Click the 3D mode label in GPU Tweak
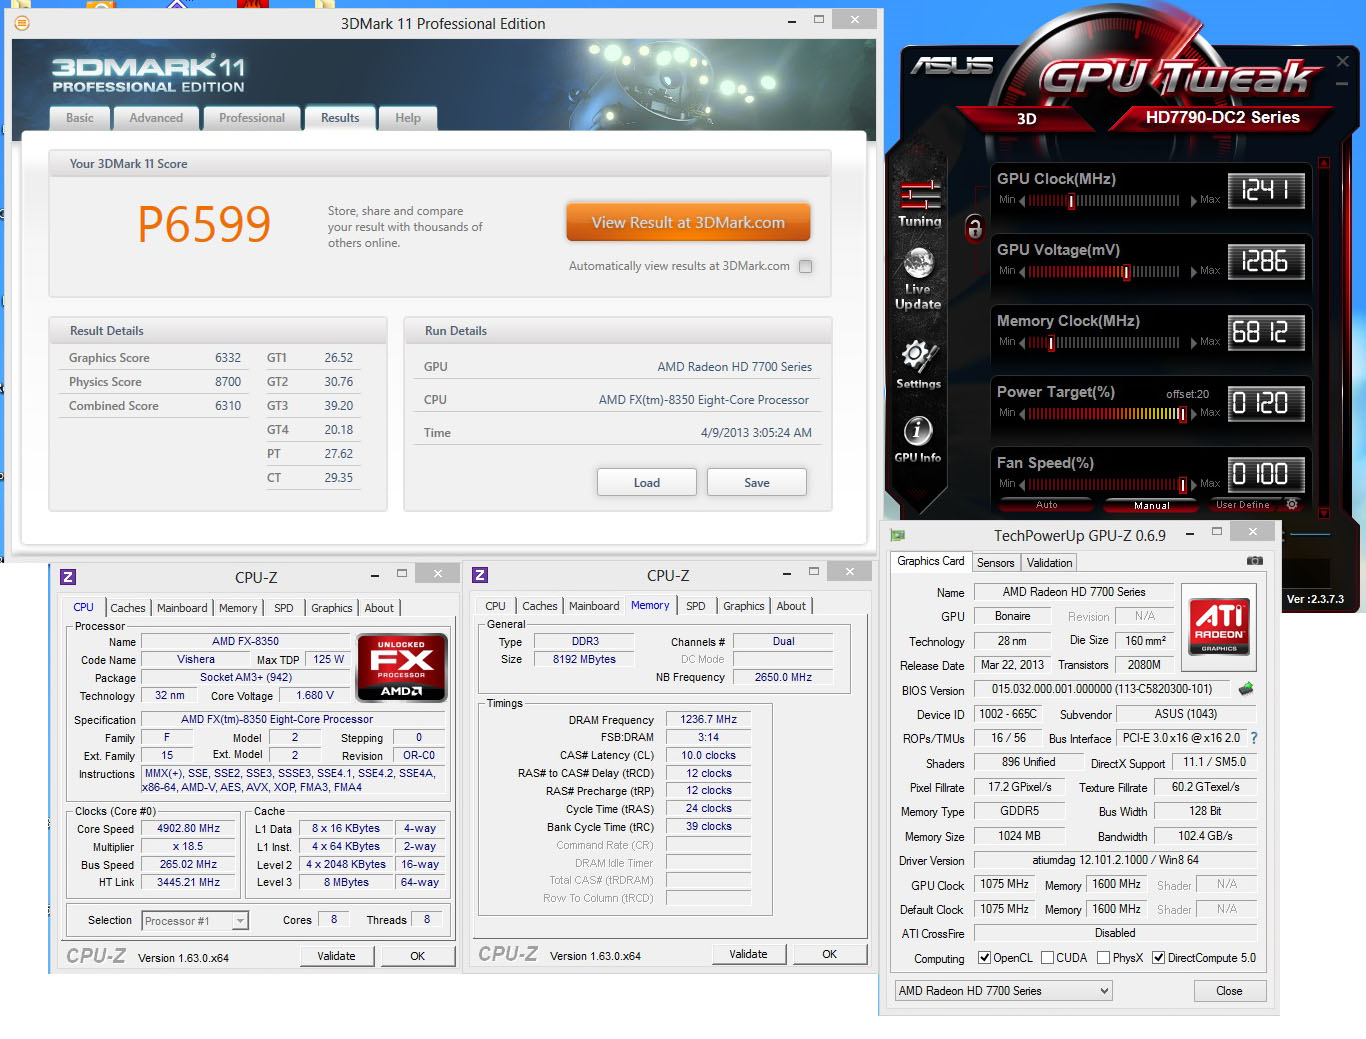This screenshot has width=1366, height=1039. 1027,118
